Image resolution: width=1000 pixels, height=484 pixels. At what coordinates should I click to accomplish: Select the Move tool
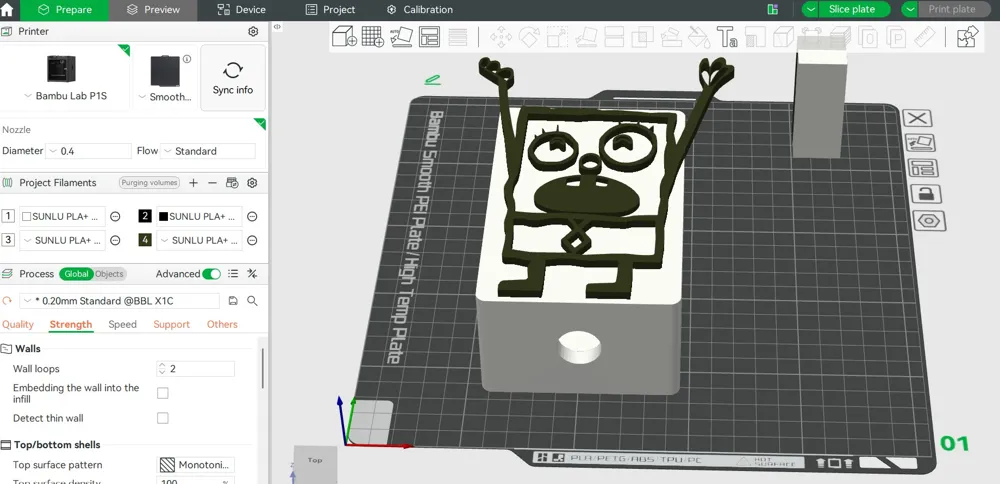(x=501, y=36)
